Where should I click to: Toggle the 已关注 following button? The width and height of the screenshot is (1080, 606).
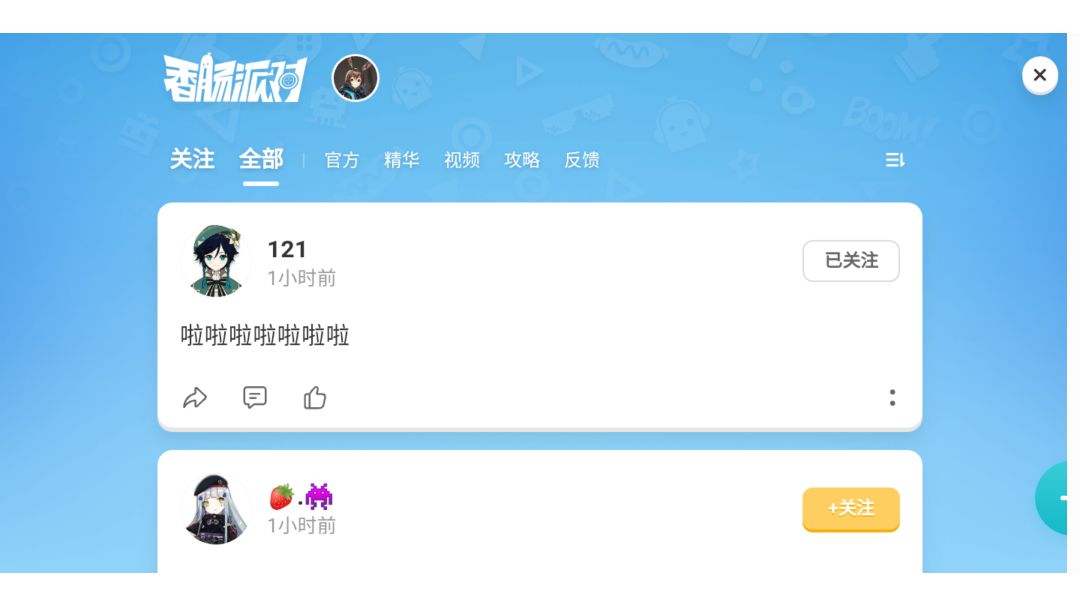[x=851, y=260]
